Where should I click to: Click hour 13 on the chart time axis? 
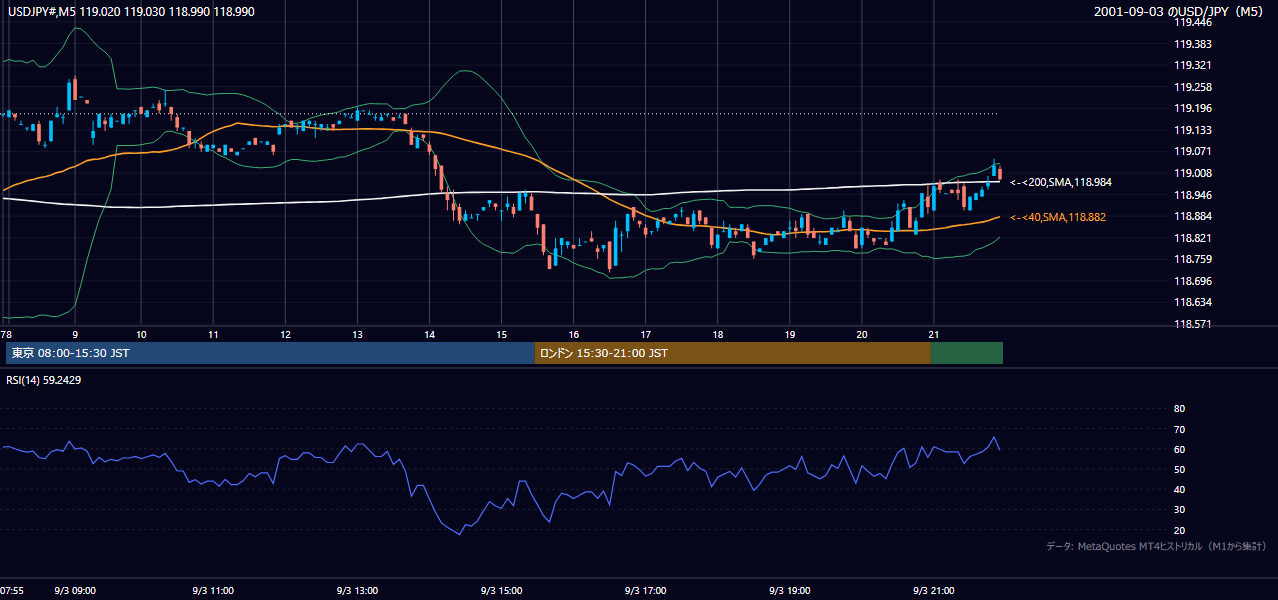[x=357, y=334]
